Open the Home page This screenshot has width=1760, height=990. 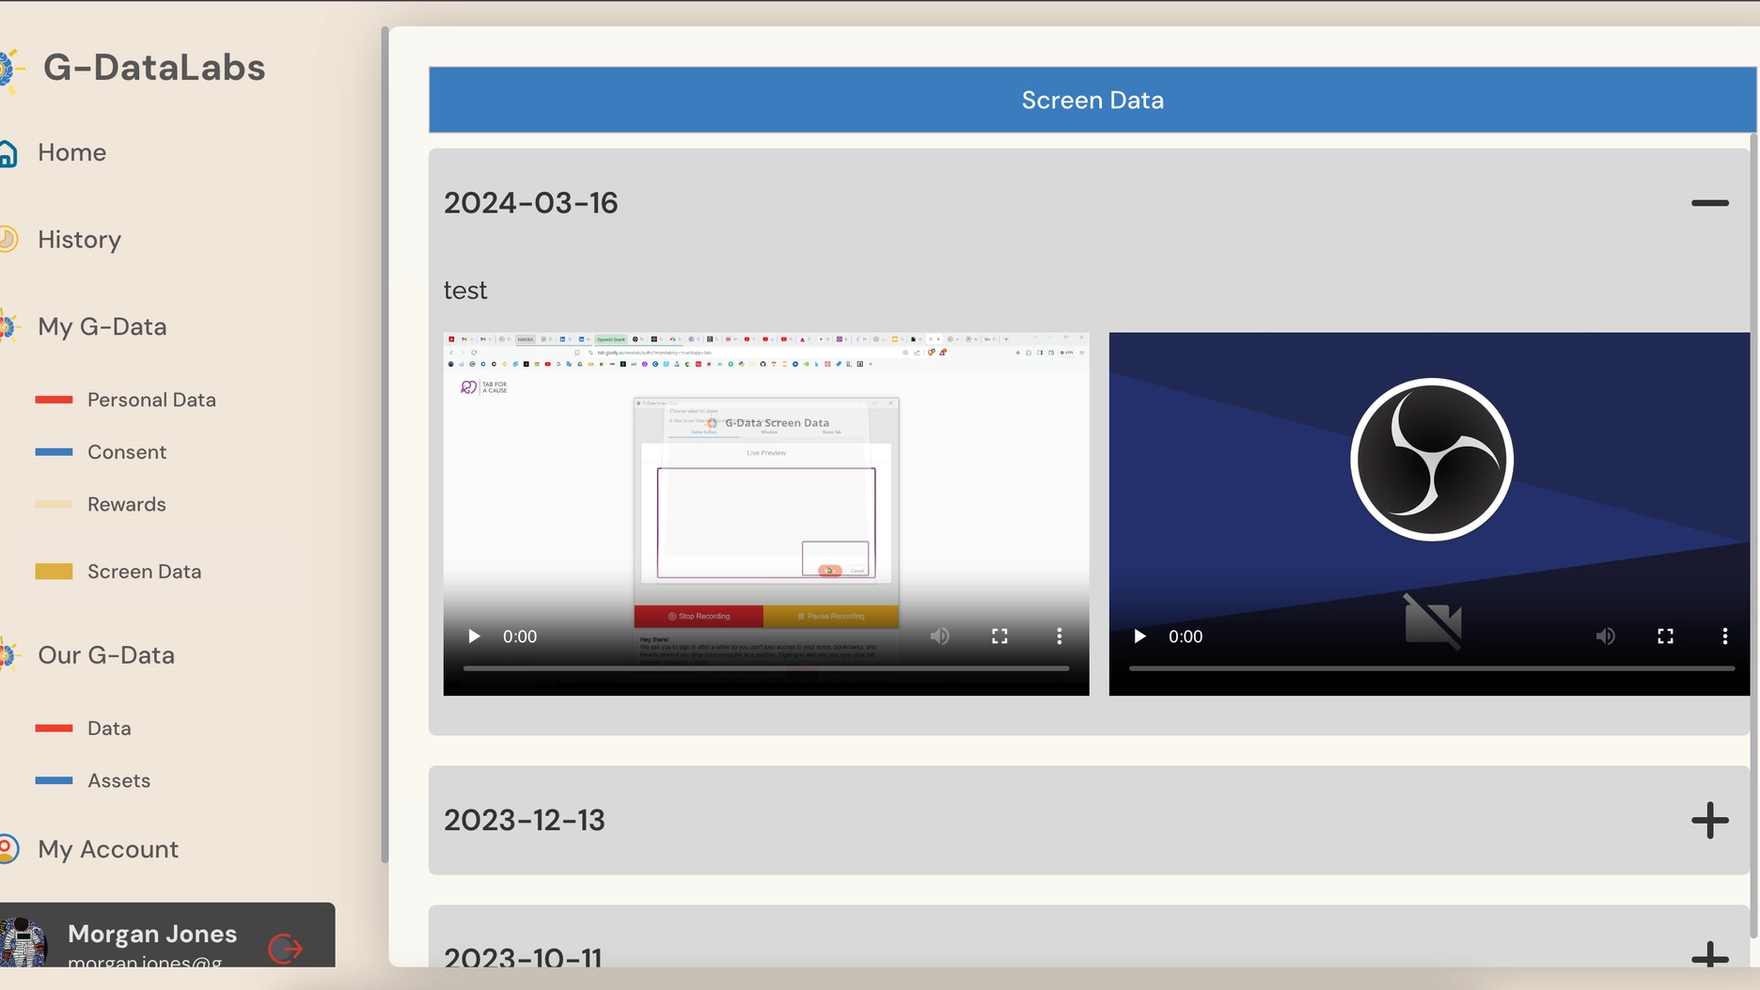pyautogui.click(x=72, y=152)
